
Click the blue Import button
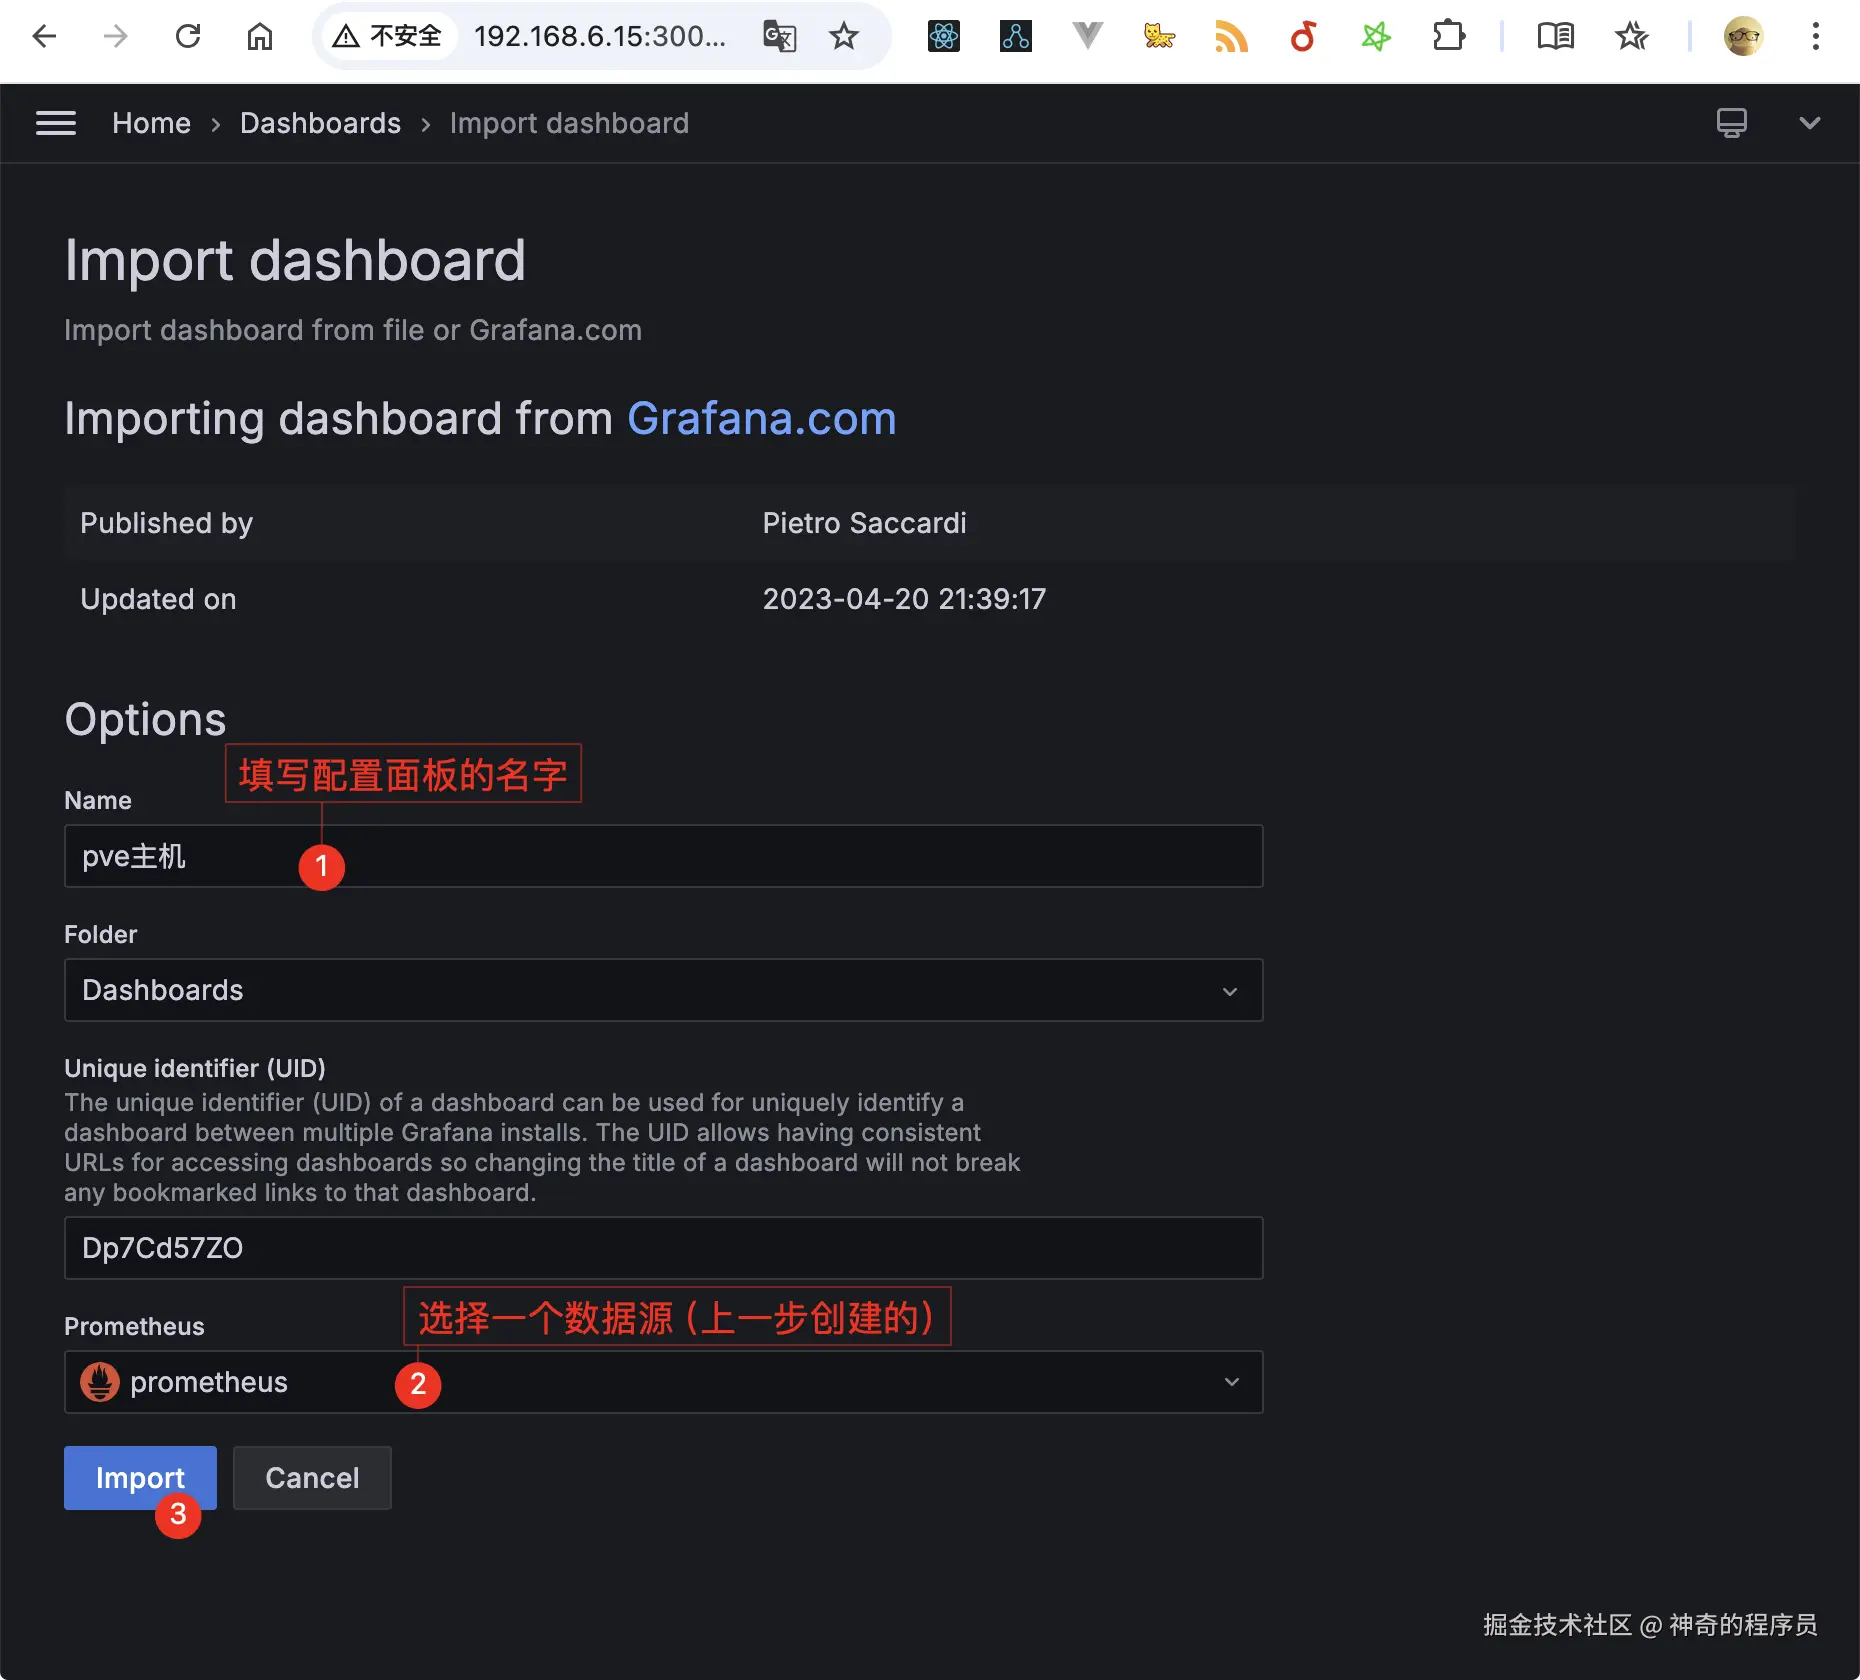click(x=140, y=1478)
